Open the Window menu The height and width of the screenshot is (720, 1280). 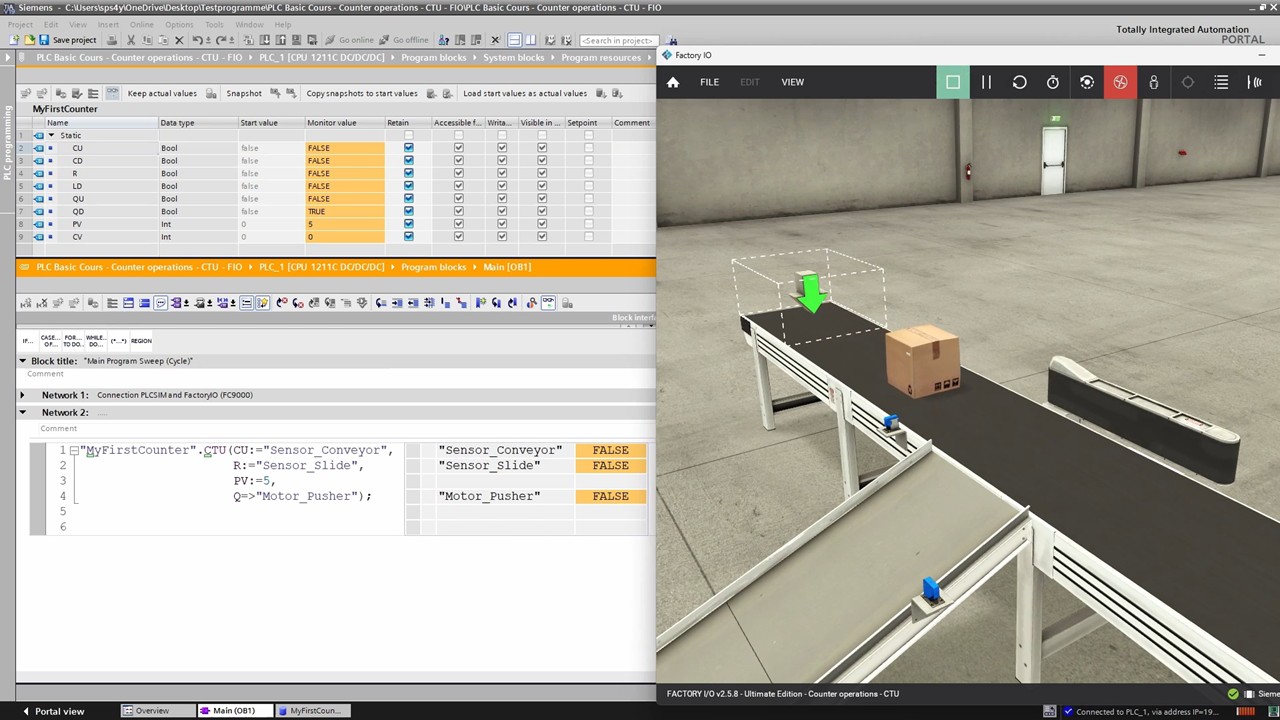(249, 24)
